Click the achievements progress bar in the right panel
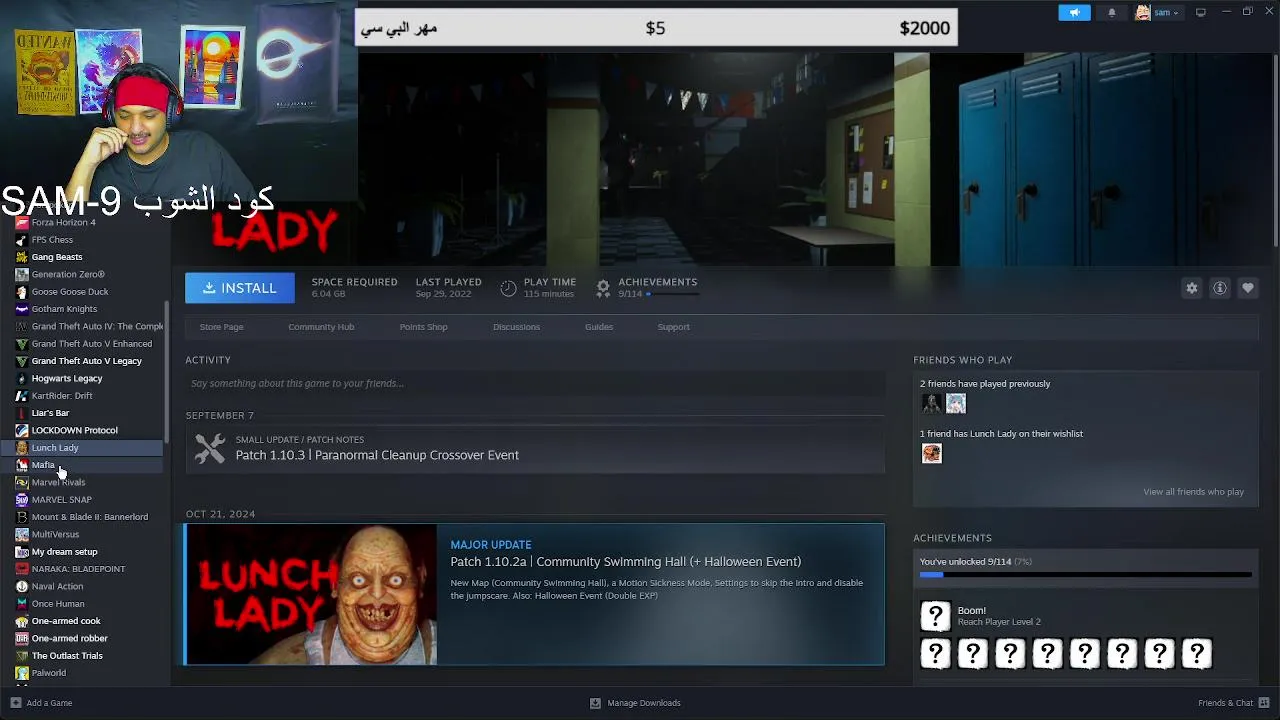Viewport: 1280px width, 720px height. click(x=1085, y=575)
